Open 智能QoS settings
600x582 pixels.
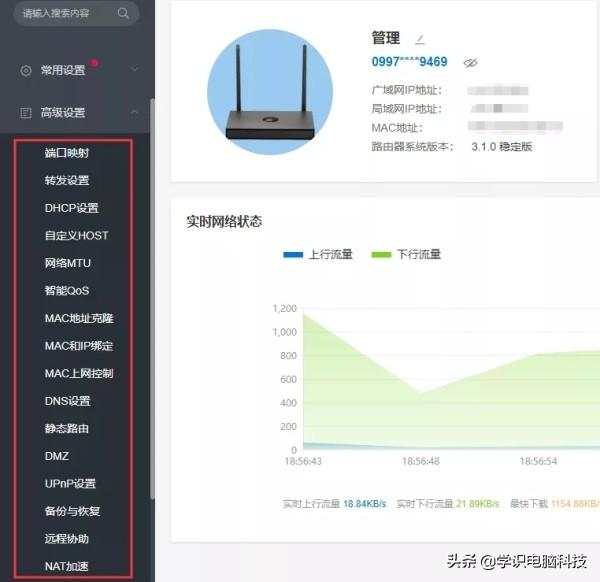[67, 291]
